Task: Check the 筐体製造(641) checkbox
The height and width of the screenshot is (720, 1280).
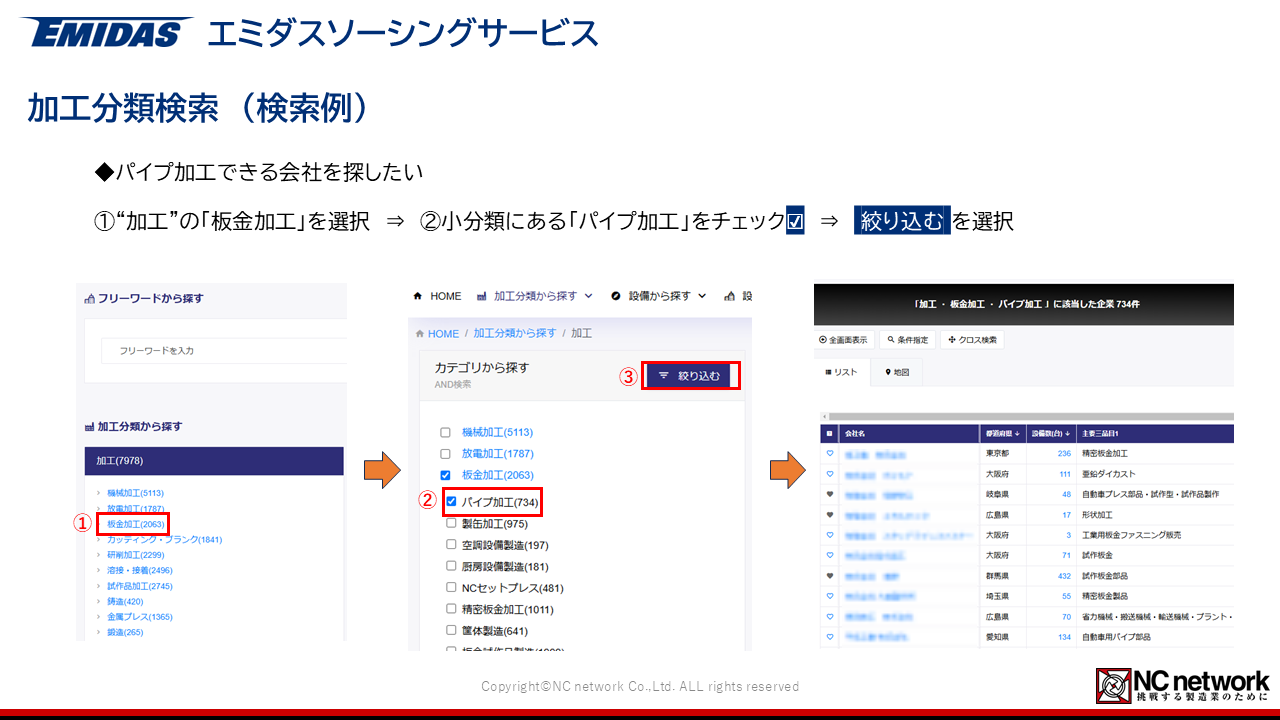Action: [452, 631]
